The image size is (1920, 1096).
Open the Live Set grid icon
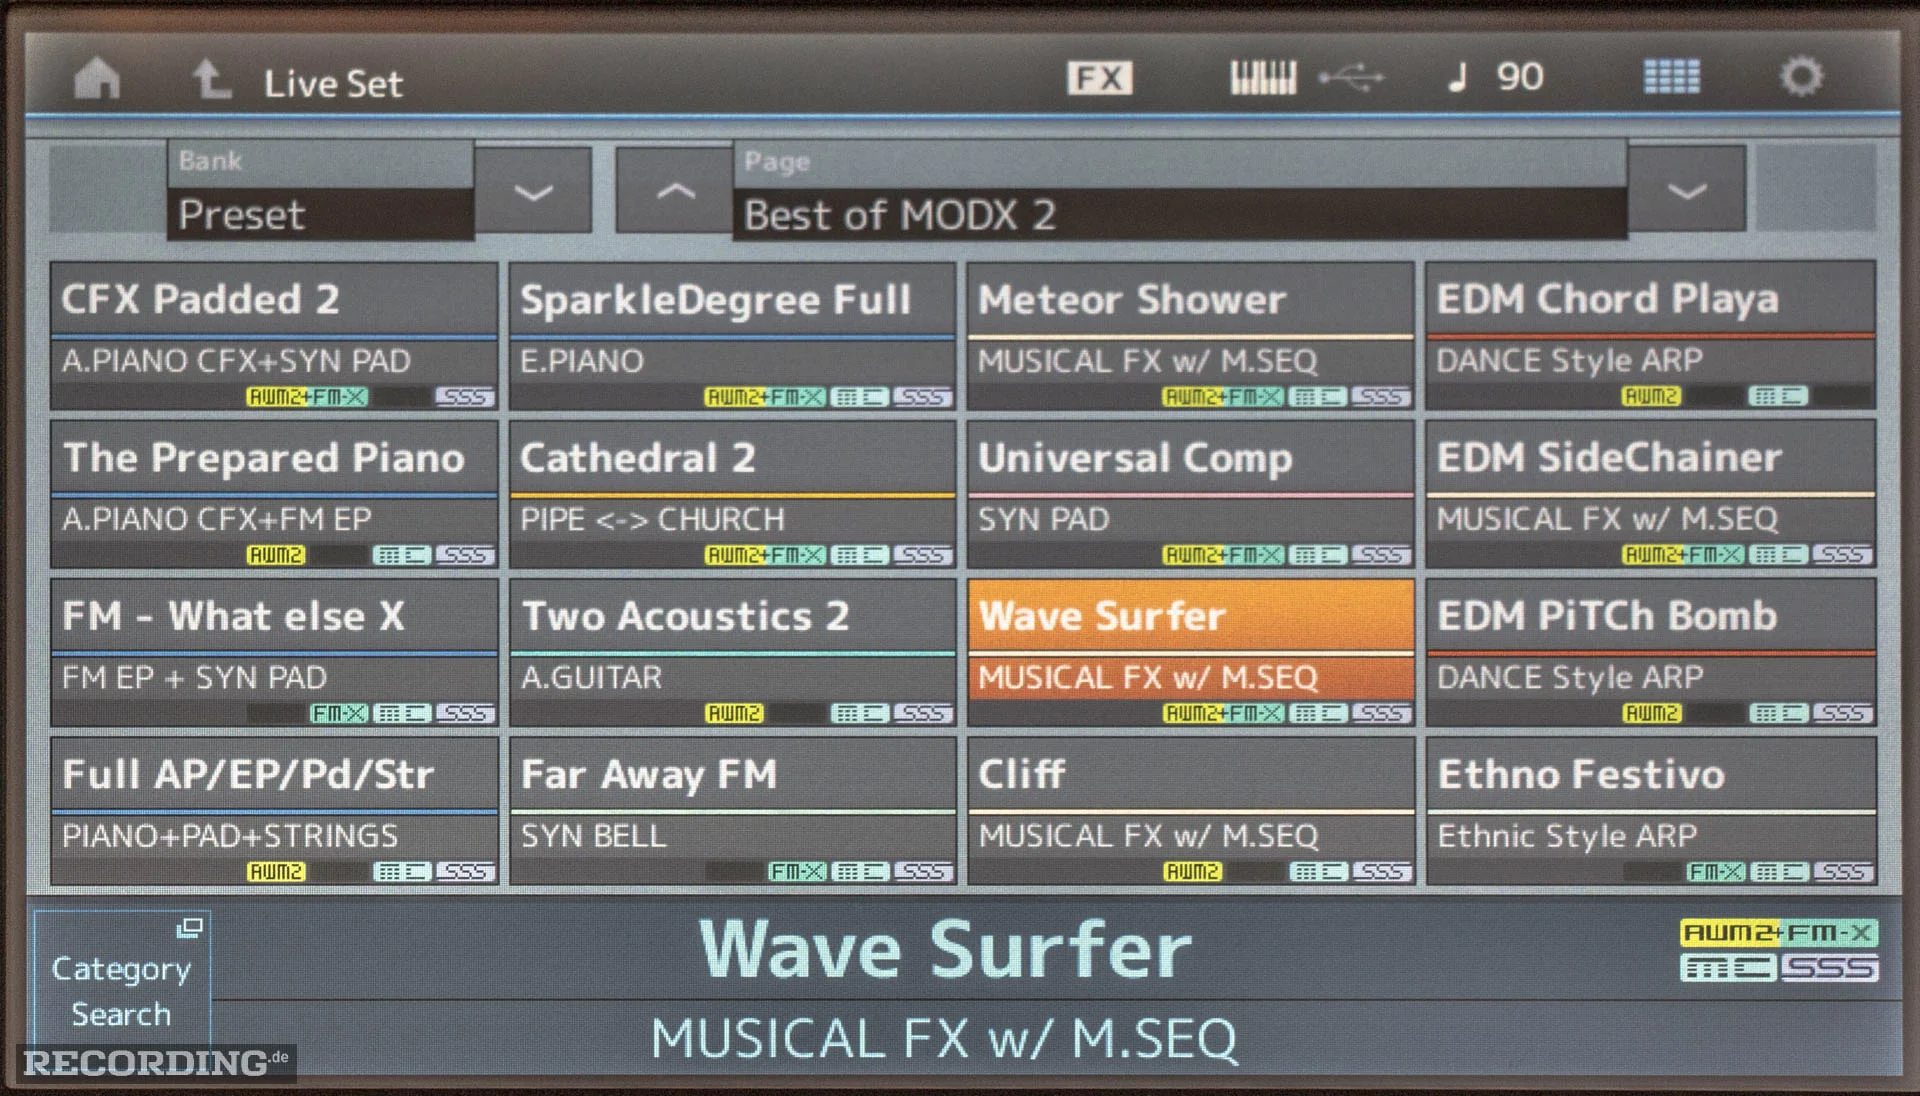click(1671, 76)
